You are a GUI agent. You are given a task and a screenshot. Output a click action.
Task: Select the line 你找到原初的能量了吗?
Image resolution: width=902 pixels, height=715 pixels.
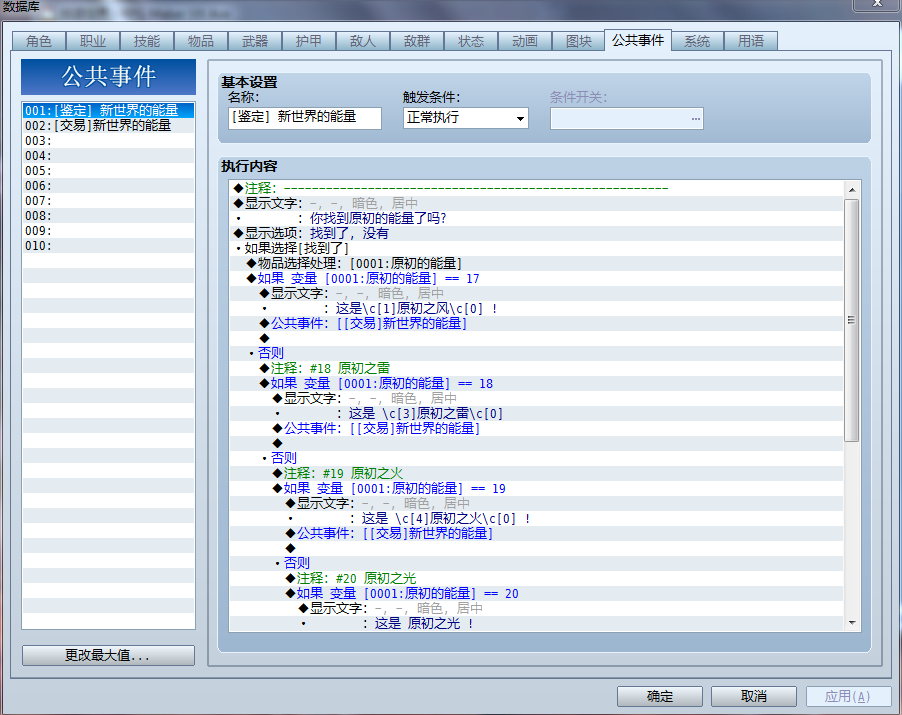point(536,218)
